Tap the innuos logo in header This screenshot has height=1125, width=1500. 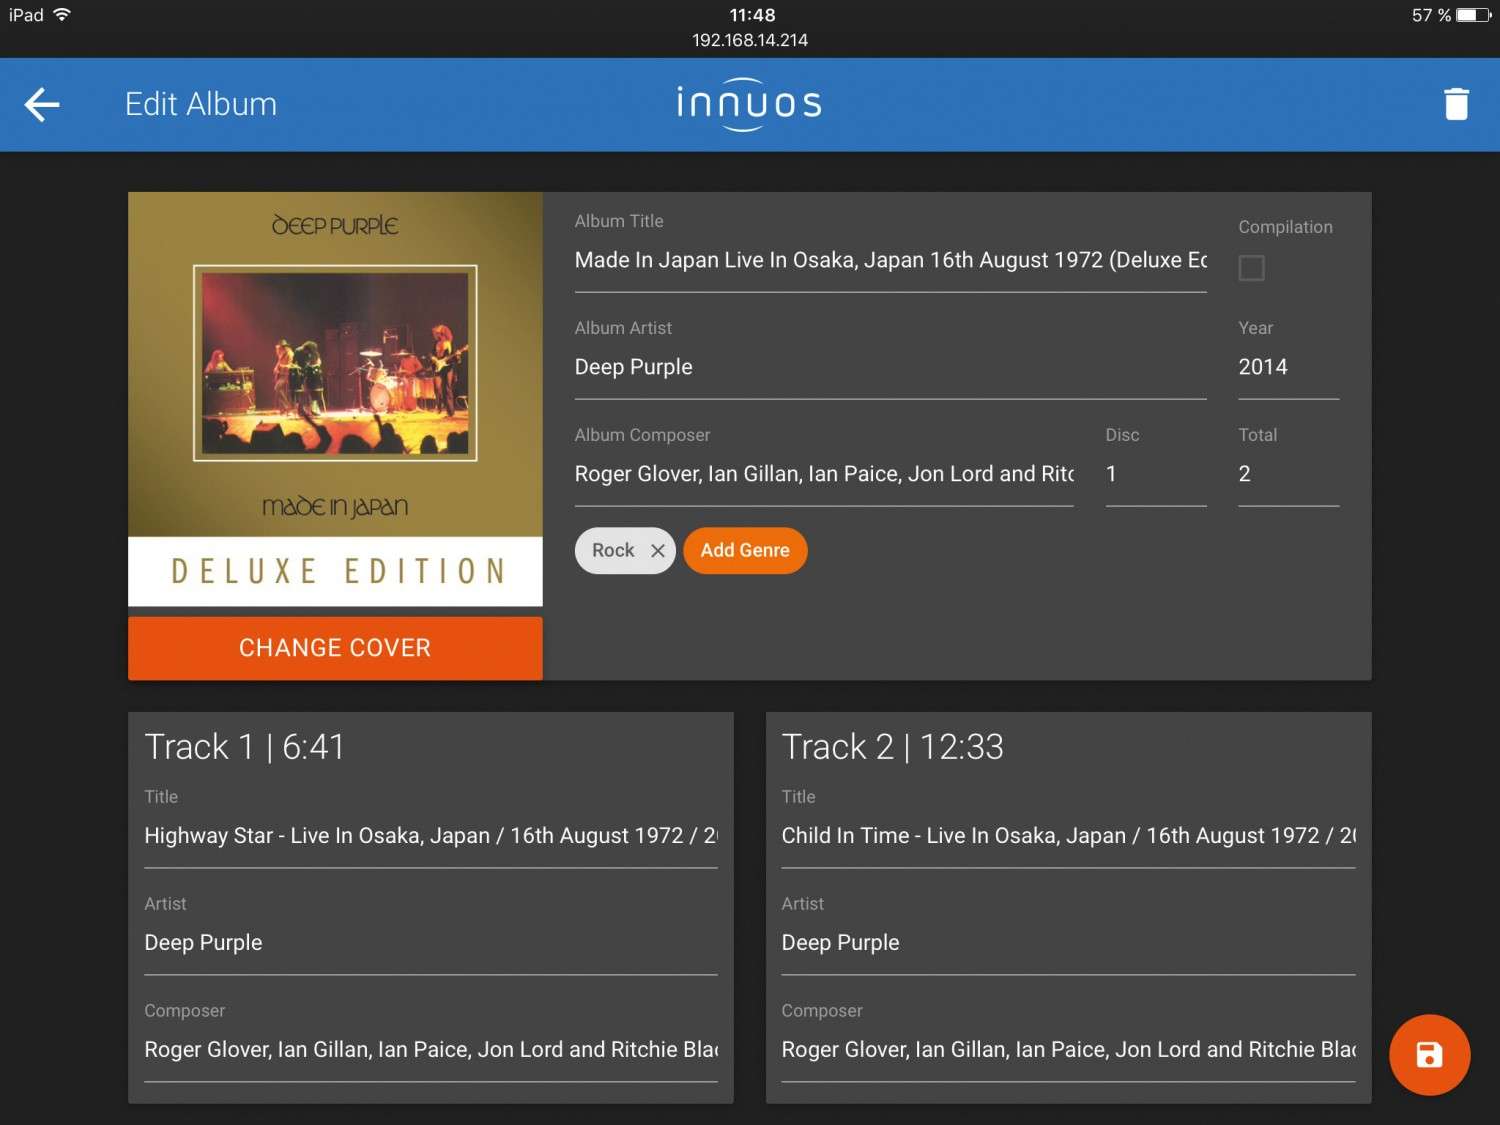[x=749, y=104]
